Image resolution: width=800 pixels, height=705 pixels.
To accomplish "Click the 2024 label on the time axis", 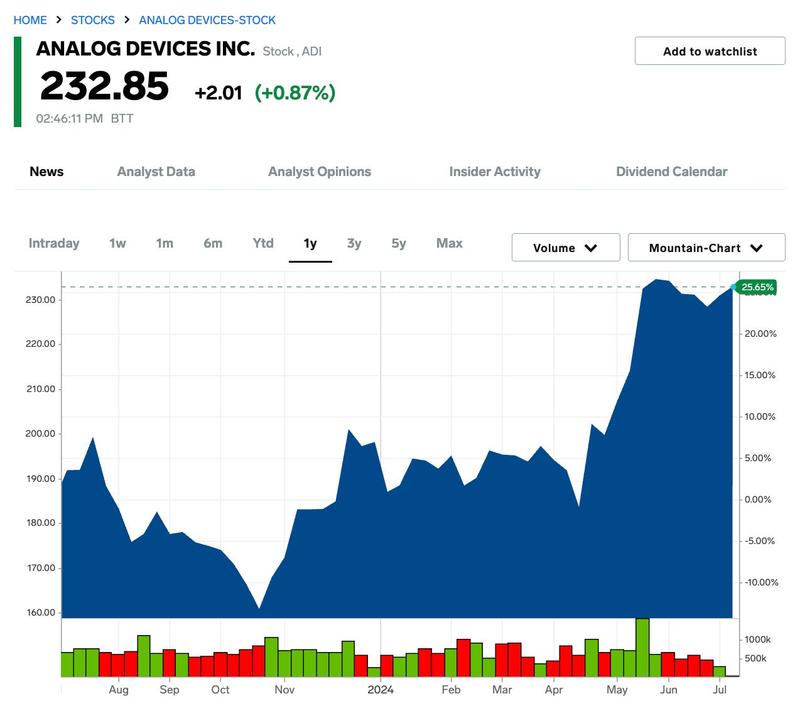I will 381,690.
